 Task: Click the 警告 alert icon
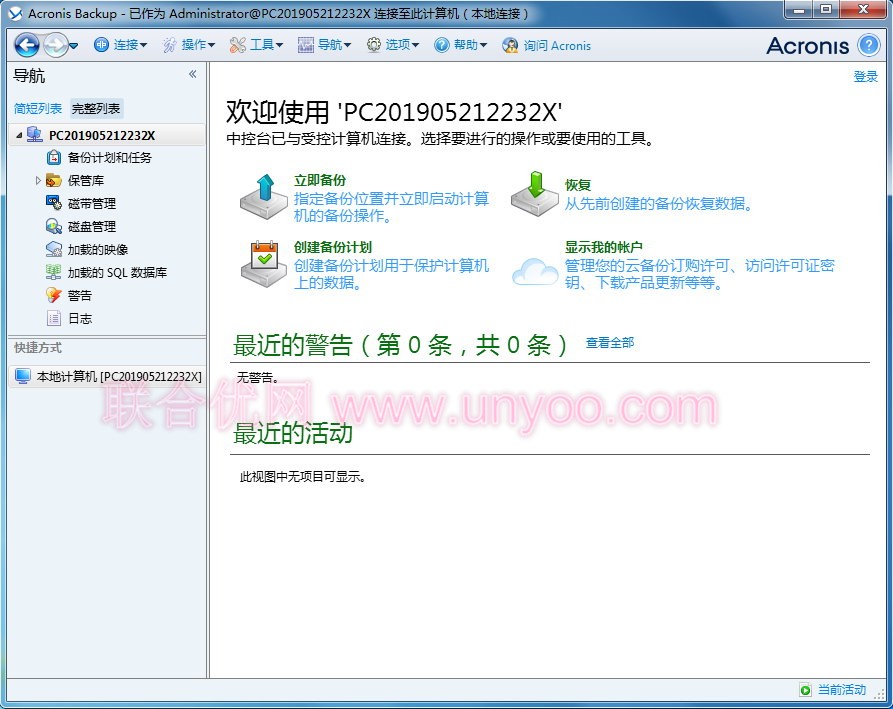coord(54,295)
